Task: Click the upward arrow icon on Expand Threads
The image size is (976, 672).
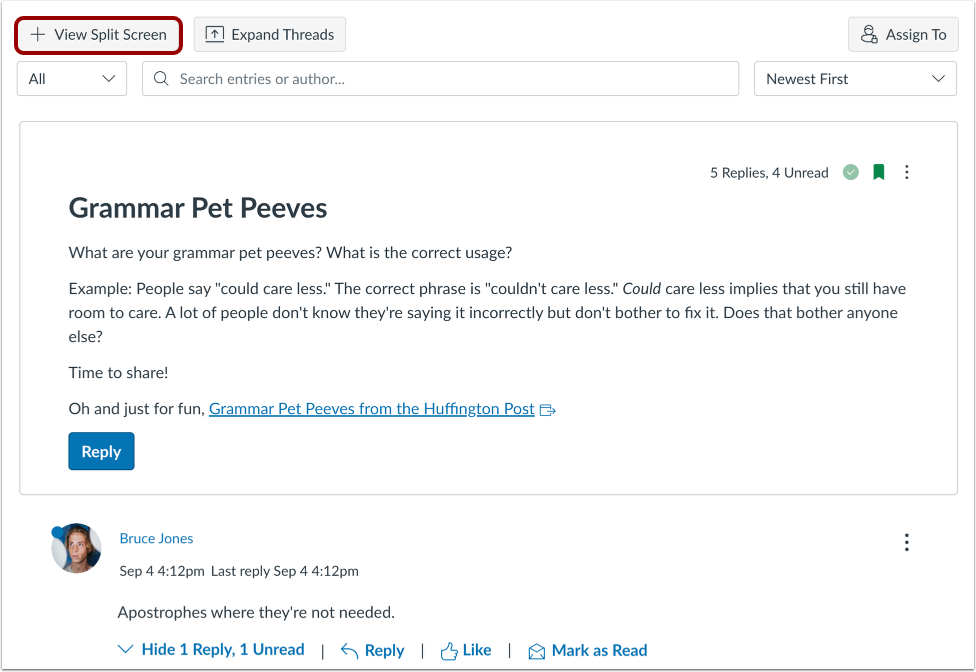Action: click(215, 34)
